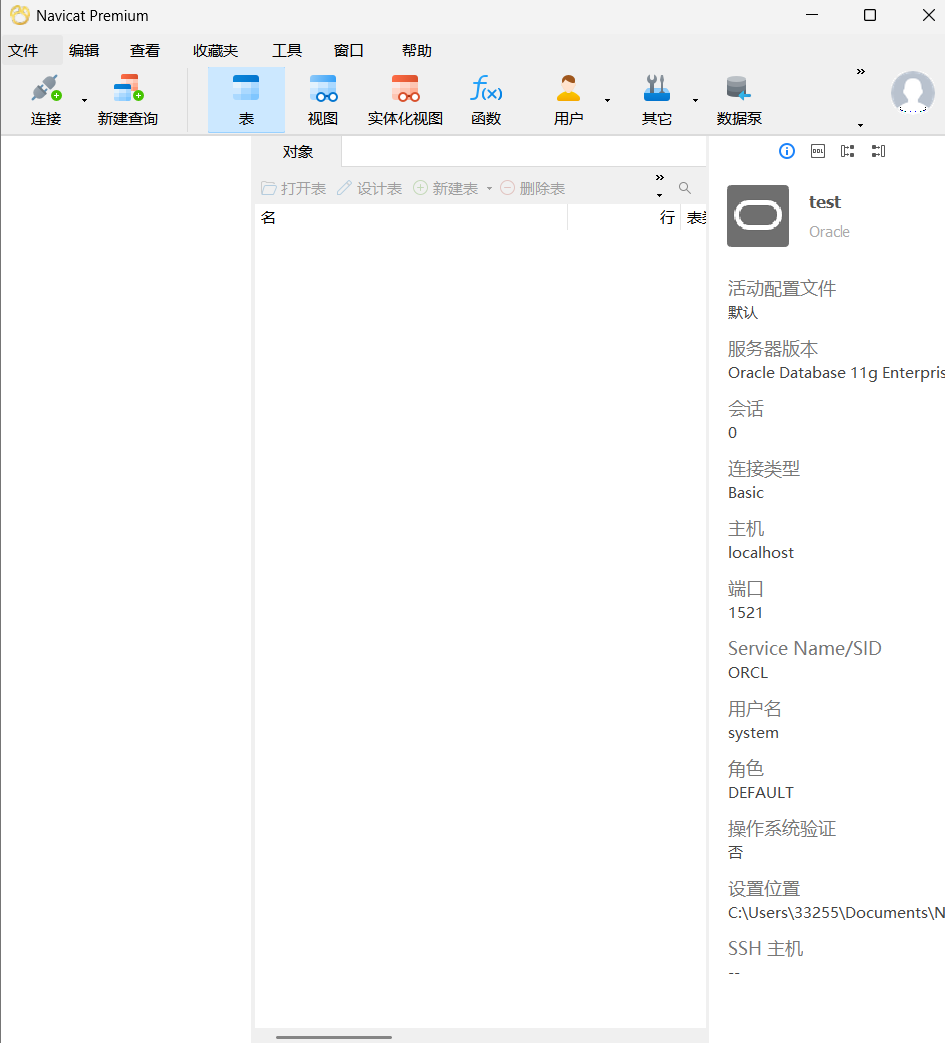Open the Window (窗口) menu

[x=348, y=51]
